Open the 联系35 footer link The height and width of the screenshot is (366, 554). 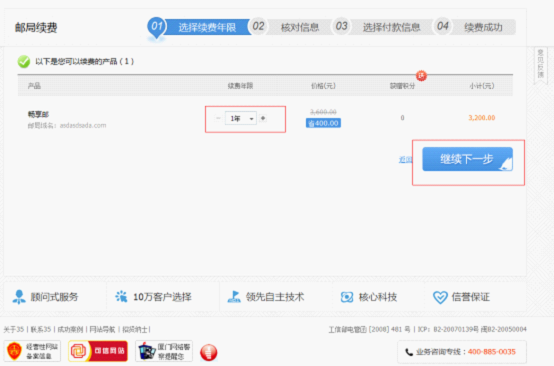[41, 329]
